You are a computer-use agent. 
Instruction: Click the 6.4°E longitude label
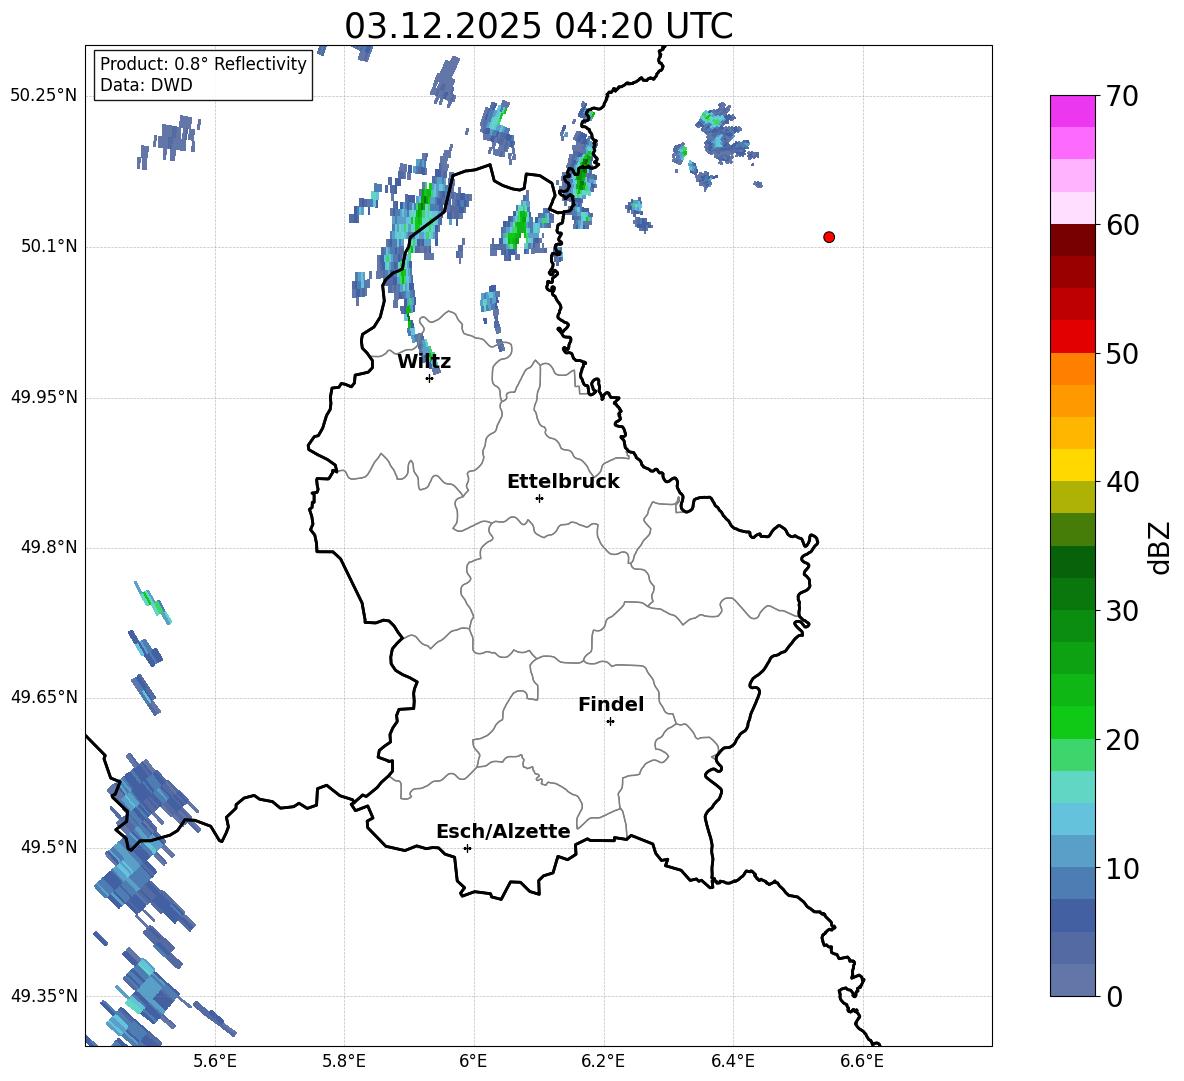[732, 1061]
